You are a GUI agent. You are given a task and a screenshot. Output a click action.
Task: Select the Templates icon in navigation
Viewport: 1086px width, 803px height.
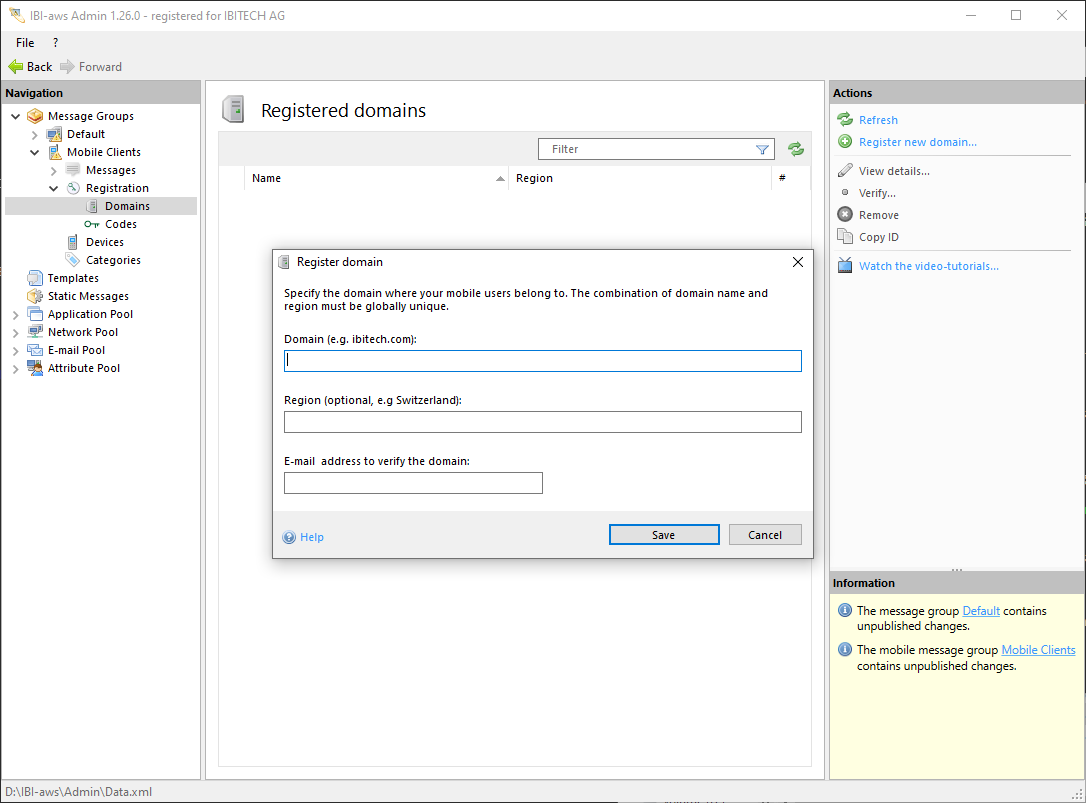click(x=35, y=278)
